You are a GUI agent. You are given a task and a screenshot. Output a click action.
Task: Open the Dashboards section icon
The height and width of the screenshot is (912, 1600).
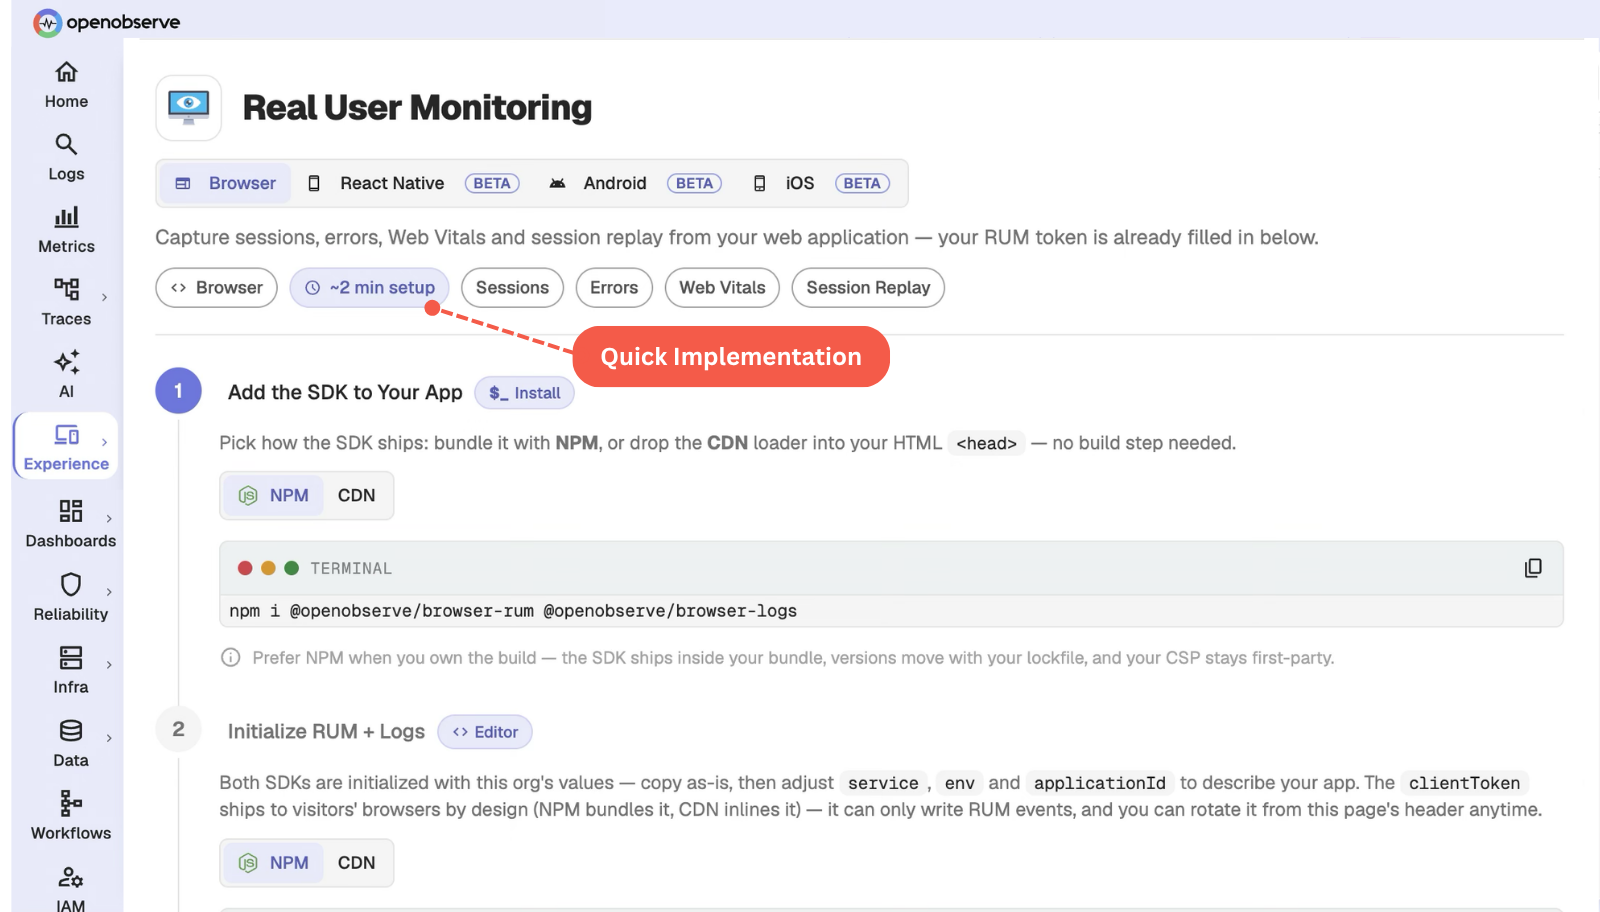[70, 511]
